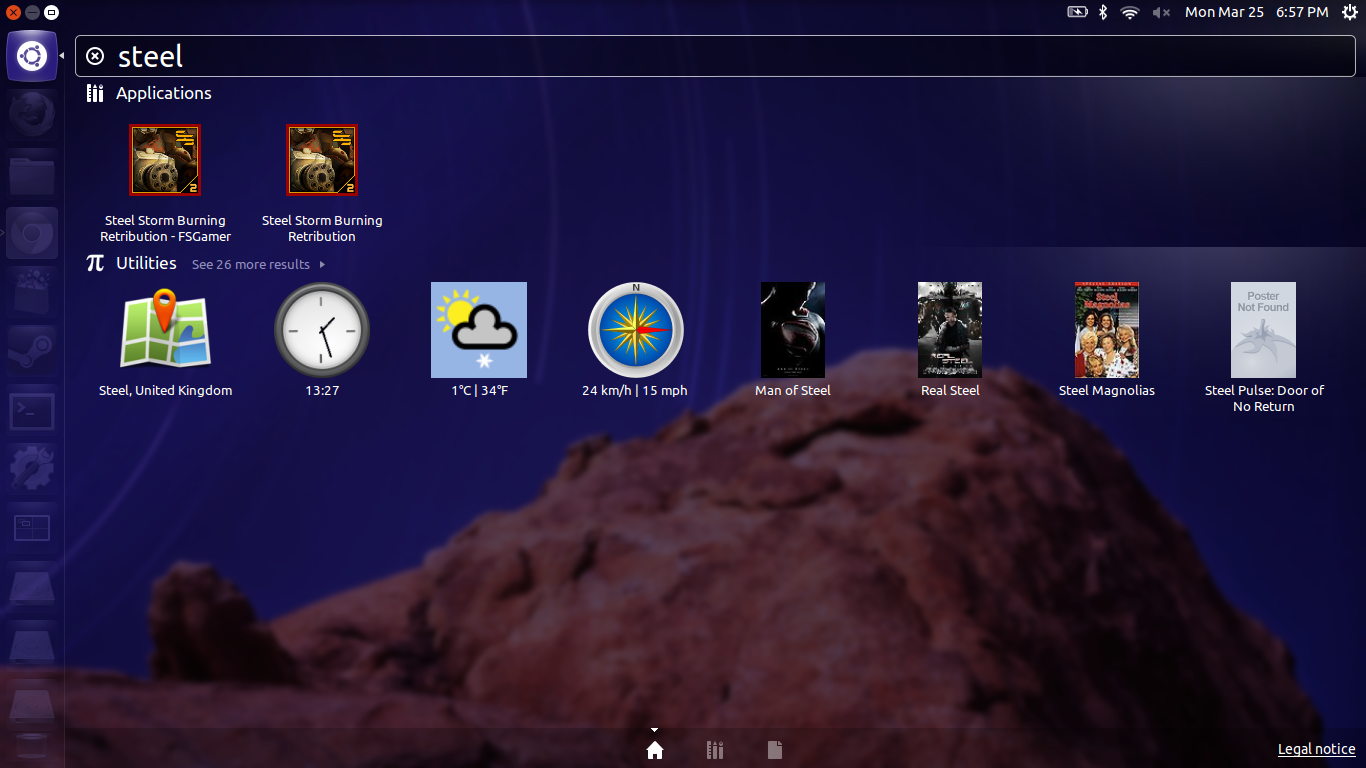Launch Steam from the launcher
Viewport: 1366px width, 768px height.
[32, 352]
